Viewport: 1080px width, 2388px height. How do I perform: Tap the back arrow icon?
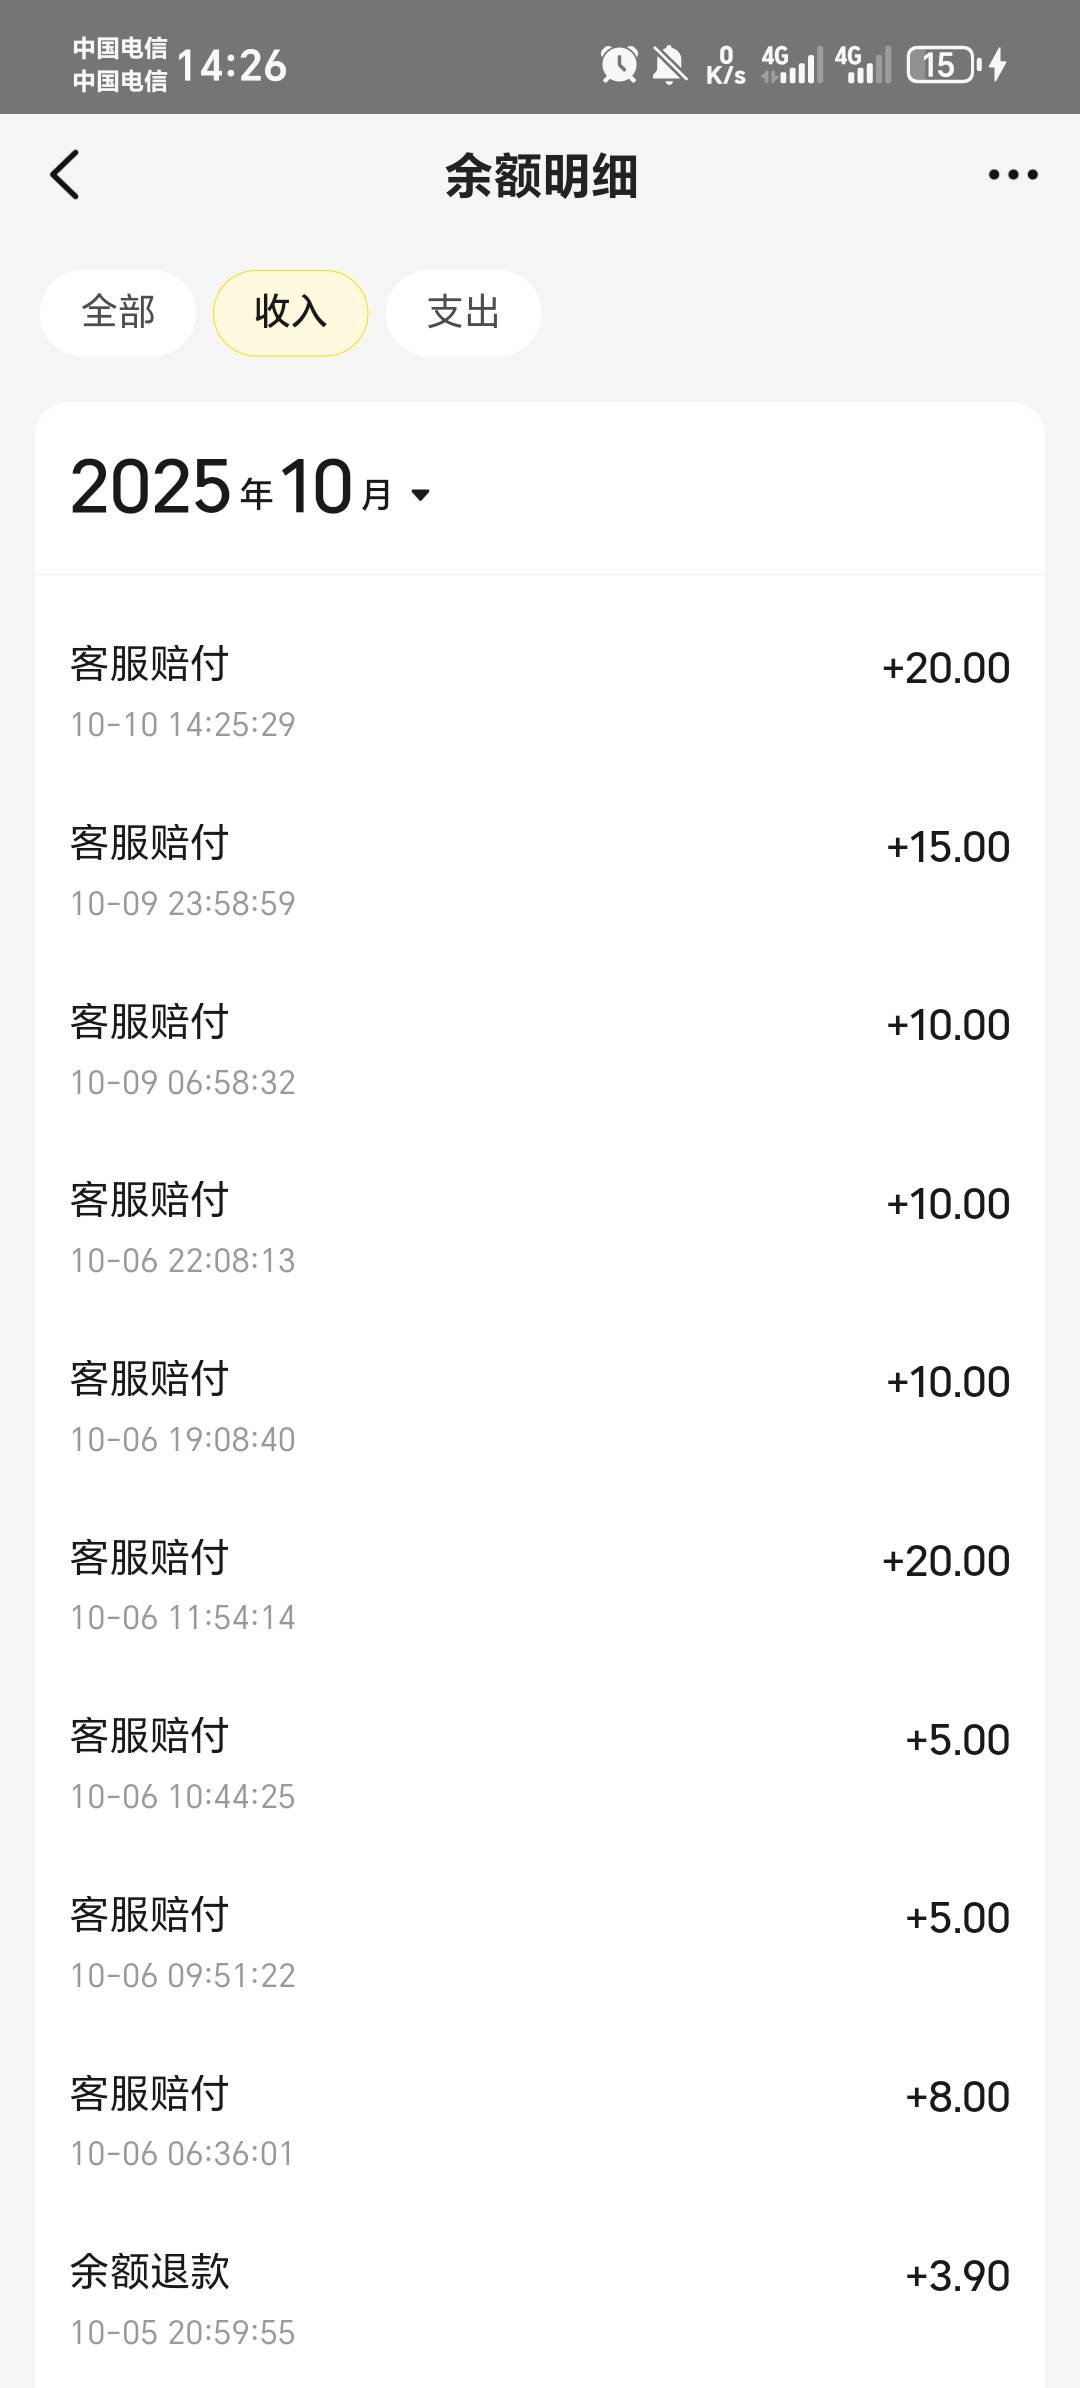coord(65,176)
